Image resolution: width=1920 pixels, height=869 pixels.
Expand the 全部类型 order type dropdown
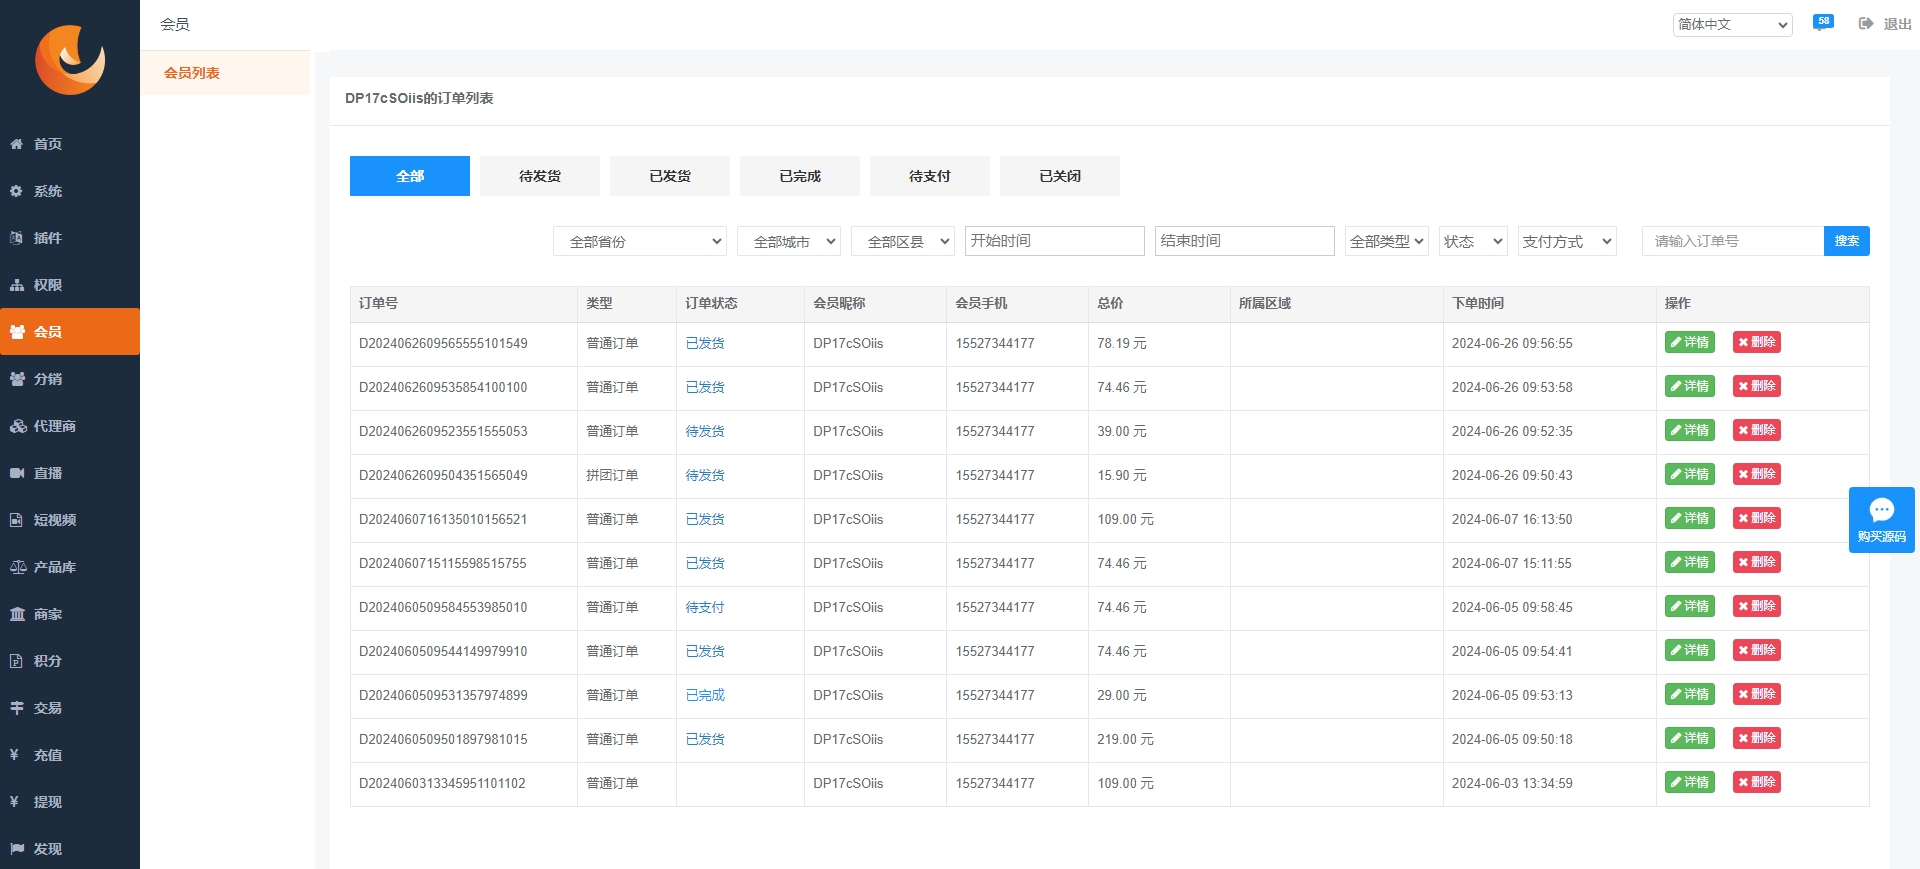[1386, 241]
